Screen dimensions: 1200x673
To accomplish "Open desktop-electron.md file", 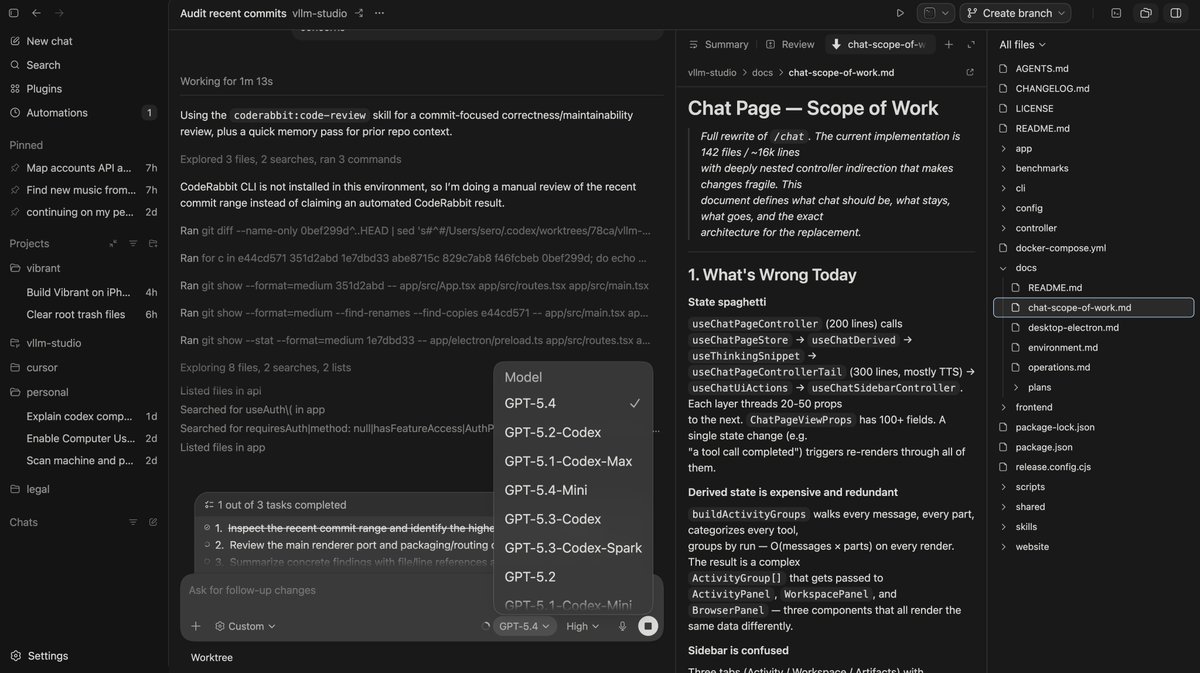I will point(1072,327).
